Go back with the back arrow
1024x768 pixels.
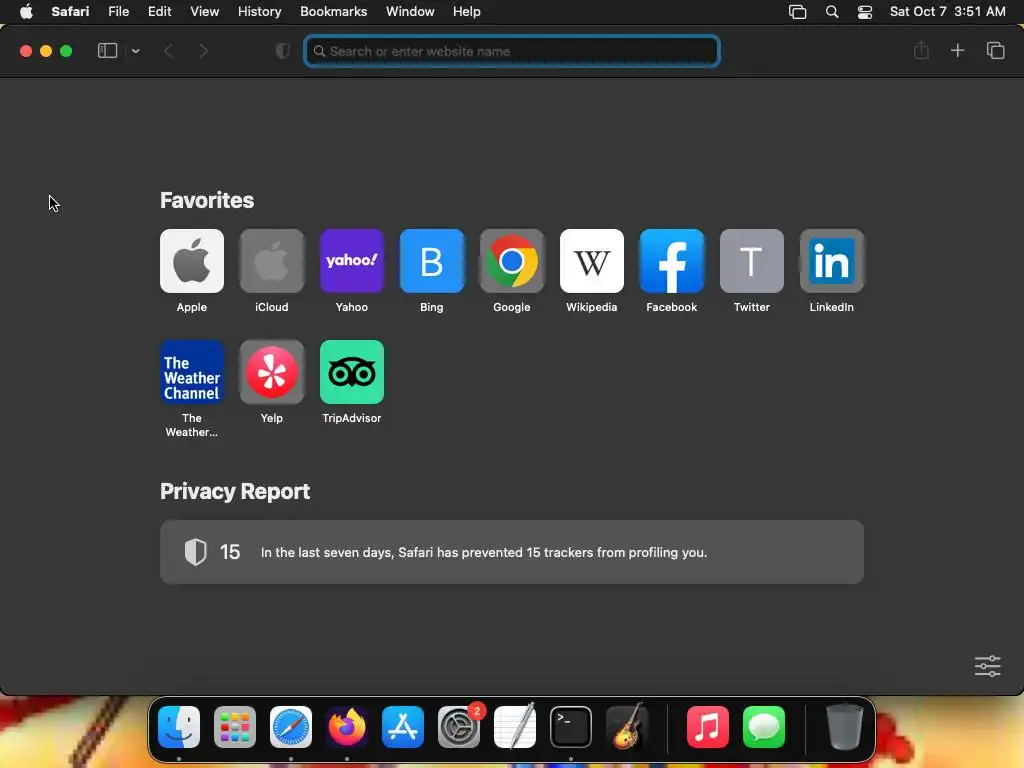coord(168,51)
